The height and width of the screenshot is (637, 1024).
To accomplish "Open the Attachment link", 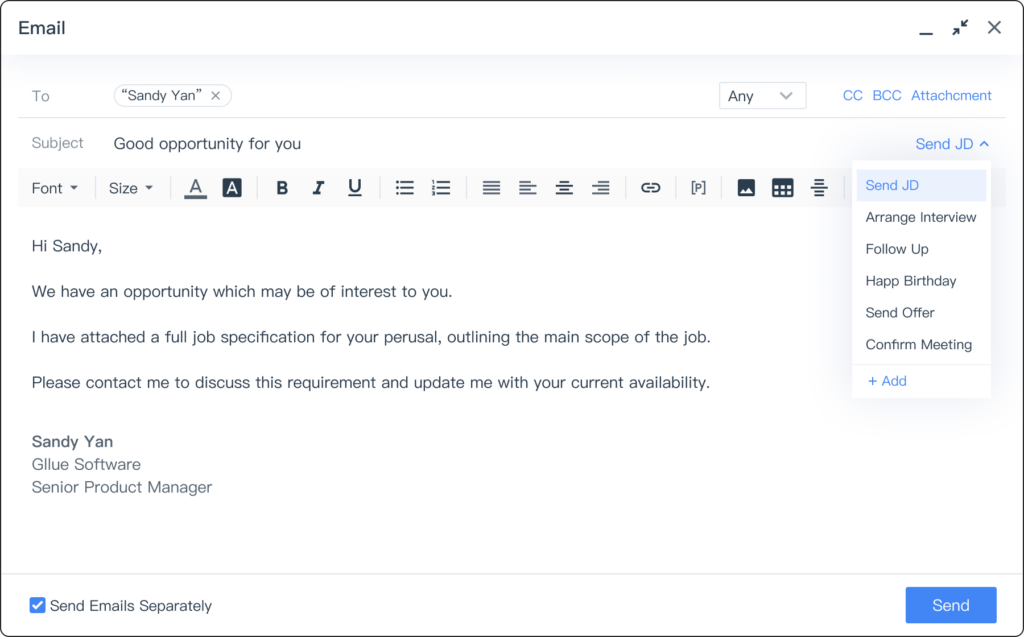I will pyautogui.click(x=951, y=95).
